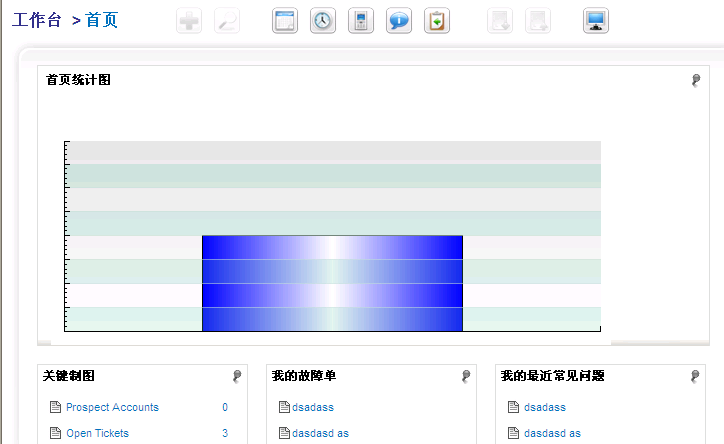Open the Open Tickets link

[x=97, y=434]
